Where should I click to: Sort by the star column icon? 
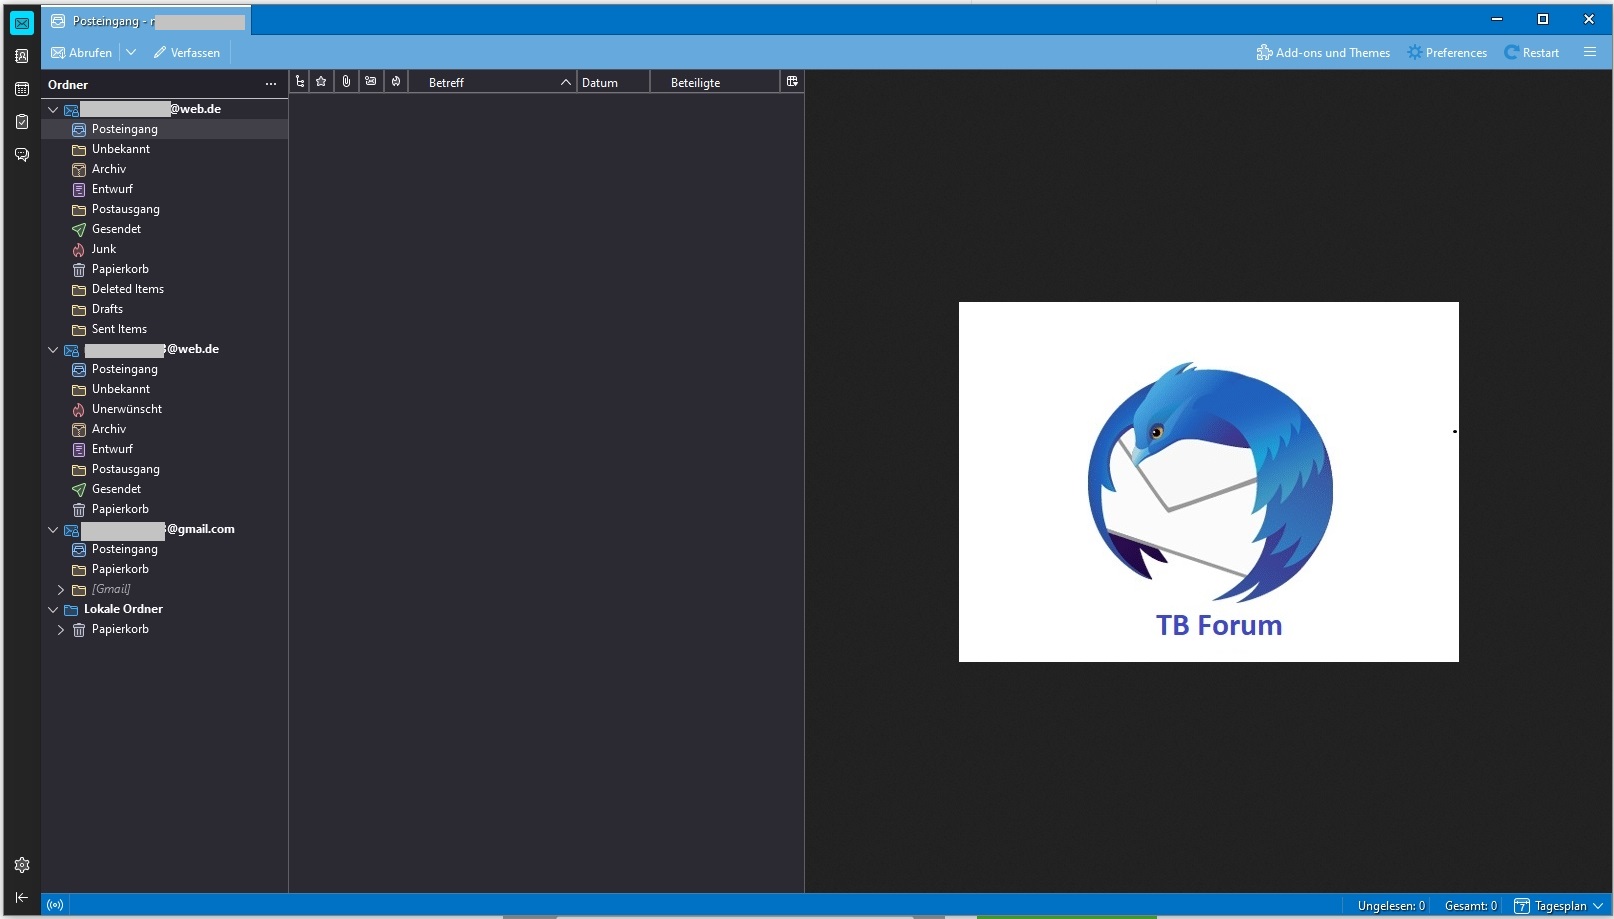[x=321, y=82]
